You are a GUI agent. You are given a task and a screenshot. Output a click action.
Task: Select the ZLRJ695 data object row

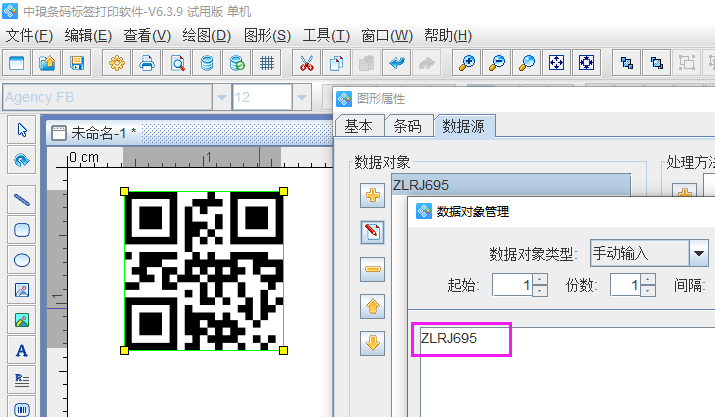511,185
